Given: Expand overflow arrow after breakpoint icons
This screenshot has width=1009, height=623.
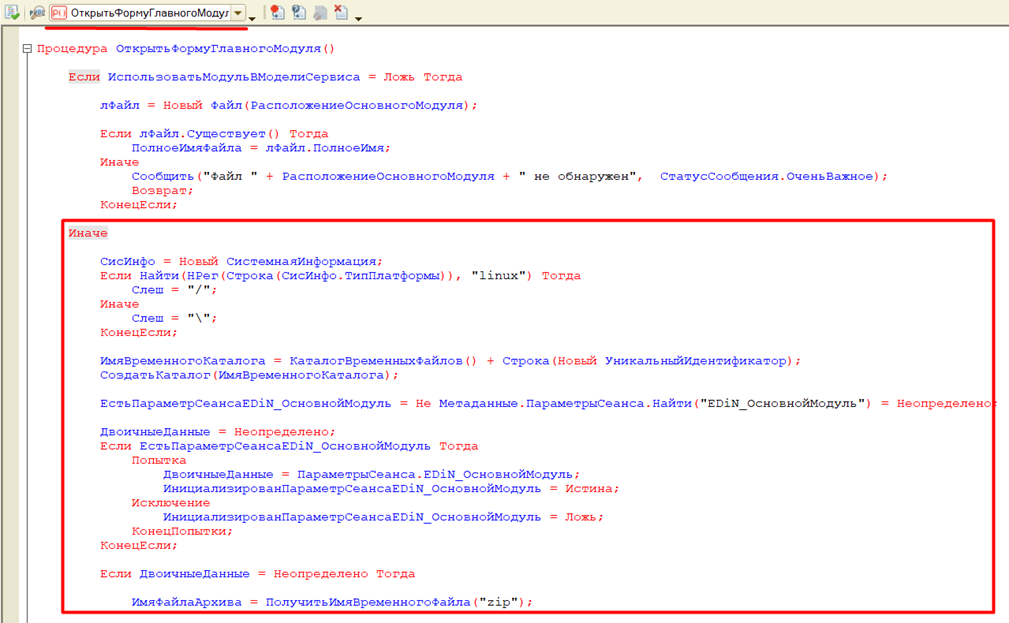Looking at the screenshot, I should tap(358, 18).
